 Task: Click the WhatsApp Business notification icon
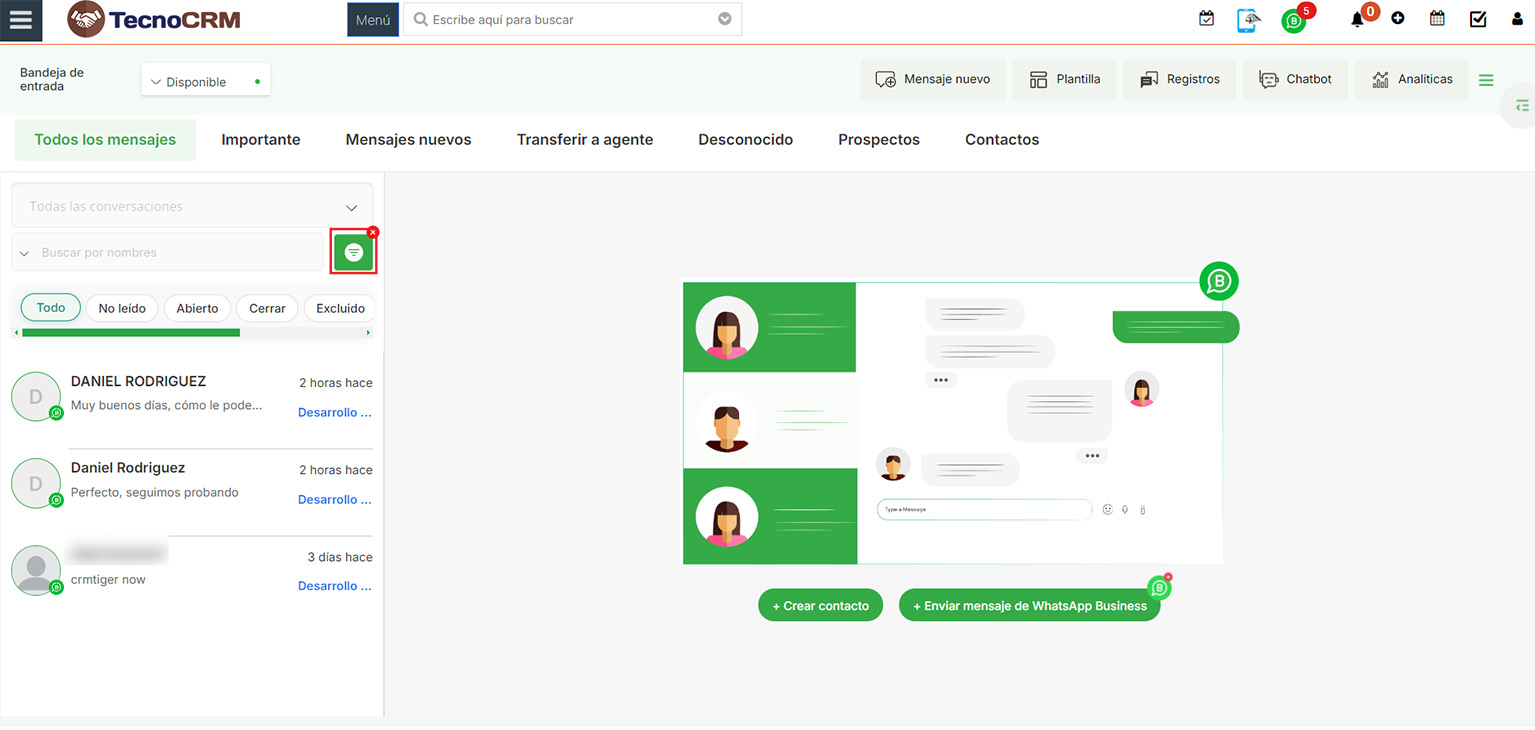coord(1294,21)
